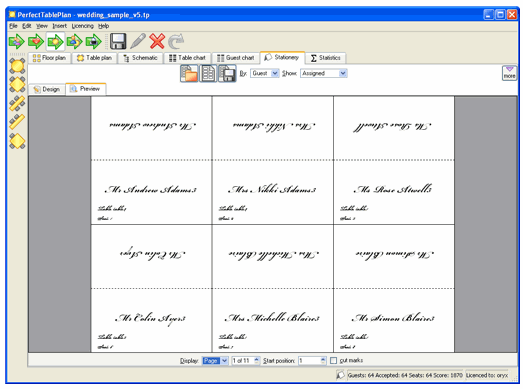Switch to the Floor plan tab

[49, 58]
